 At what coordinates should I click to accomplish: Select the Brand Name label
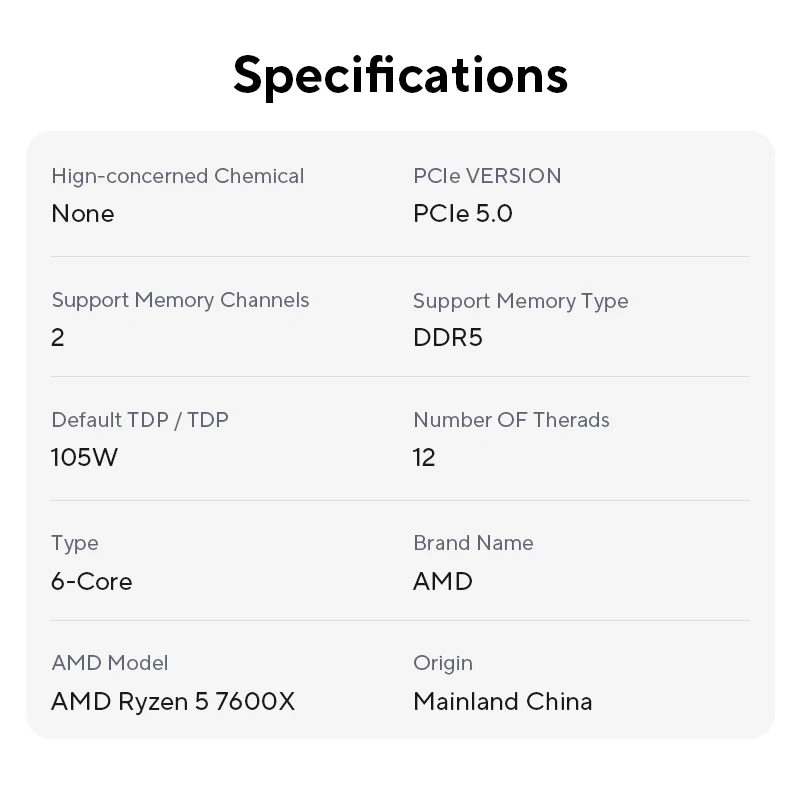pyautogui.click(x=473, y=543)
